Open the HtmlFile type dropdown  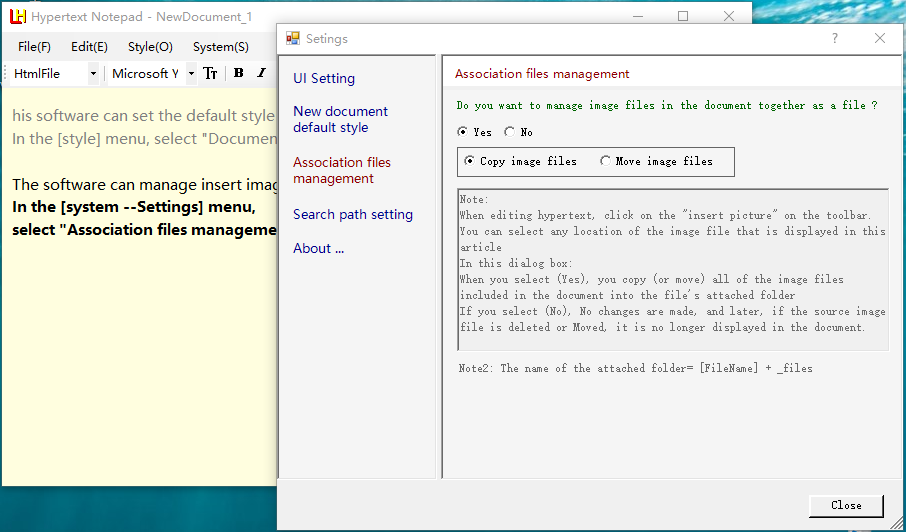tap(93, 74)
